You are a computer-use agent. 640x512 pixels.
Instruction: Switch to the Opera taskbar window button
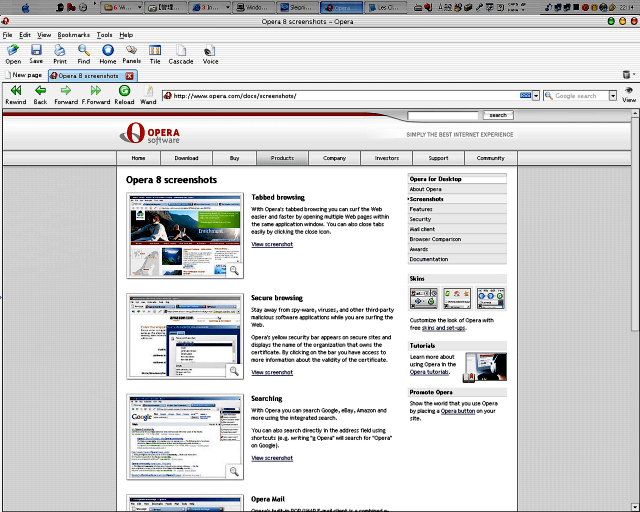(342, 7)
